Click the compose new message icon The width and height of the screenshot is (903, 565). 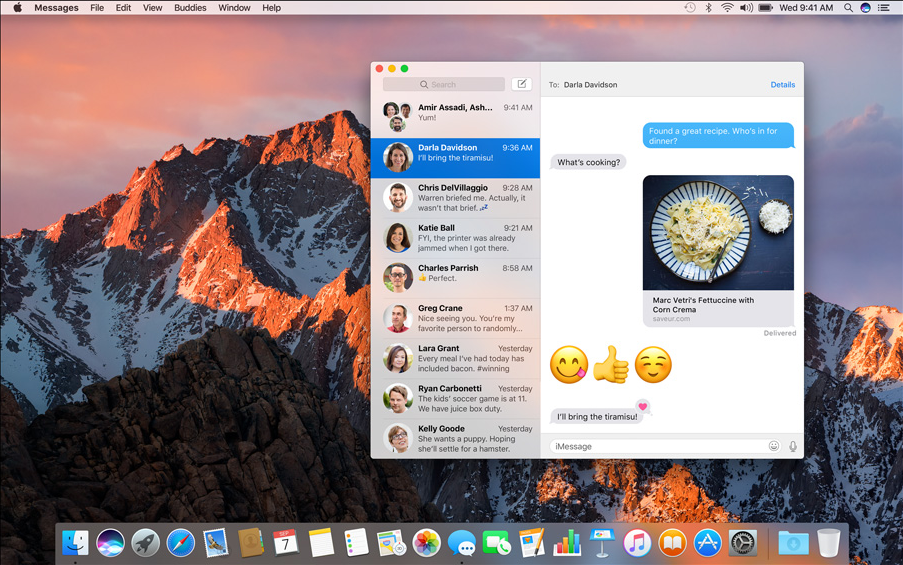click(x=522, y=84)
